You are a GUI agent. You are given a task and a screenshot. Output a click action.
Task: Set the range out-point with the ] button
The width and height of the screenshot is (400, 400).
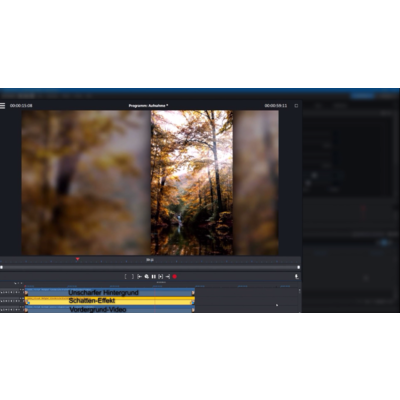pyautogui.click(x=133, y=277)
